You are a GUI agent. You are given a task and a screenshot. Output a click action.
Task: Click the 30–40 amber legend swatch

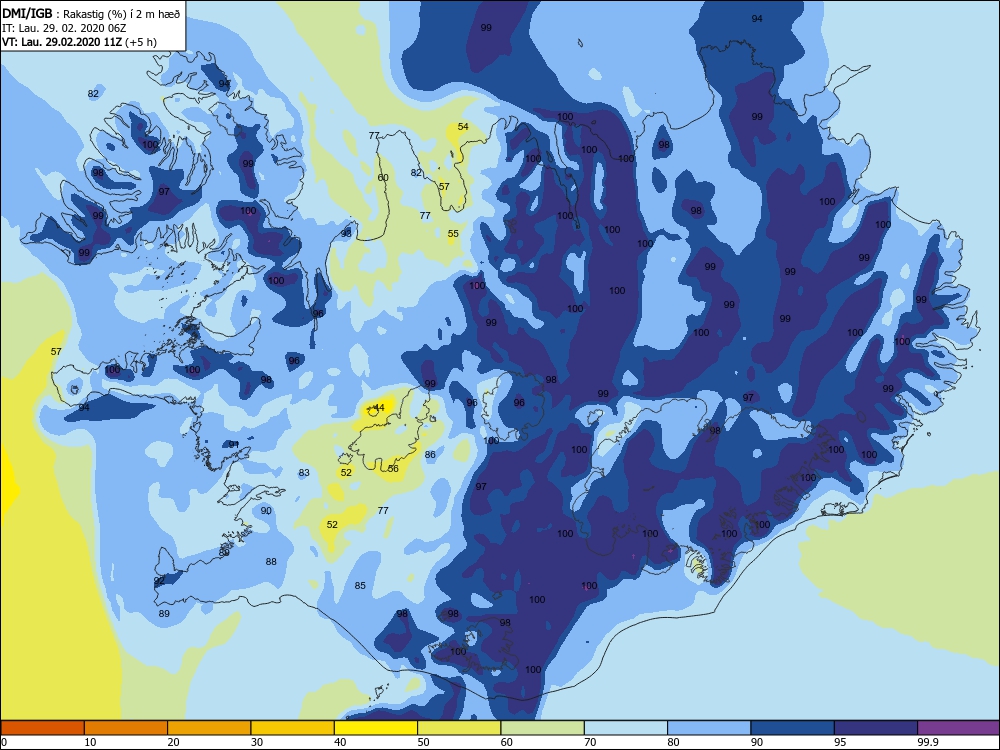point(293,728)
